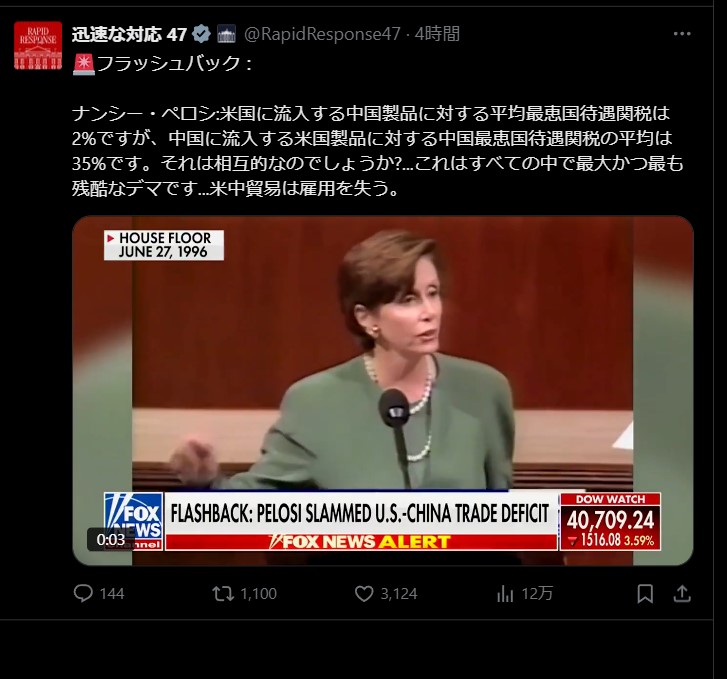Viewport: 727px width, 679px height.
Task: Open the three-dot more options menu
Action: coord(682,34)
